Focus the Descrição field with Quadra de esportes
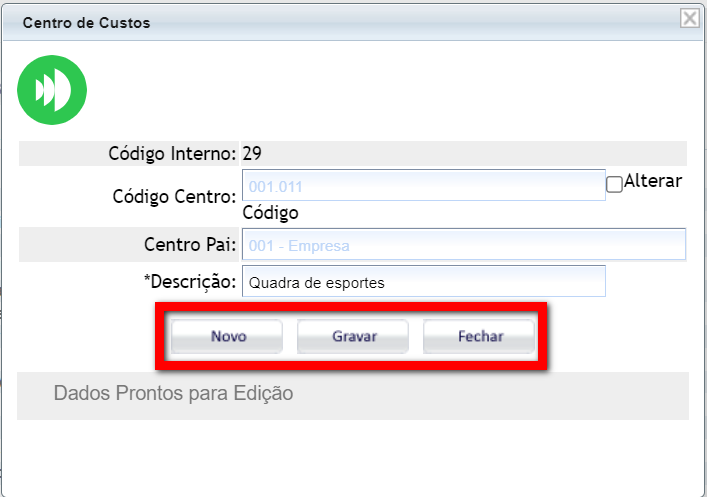Image resolution: width=707 pixels, height=497 pixels. pos(423,282)
